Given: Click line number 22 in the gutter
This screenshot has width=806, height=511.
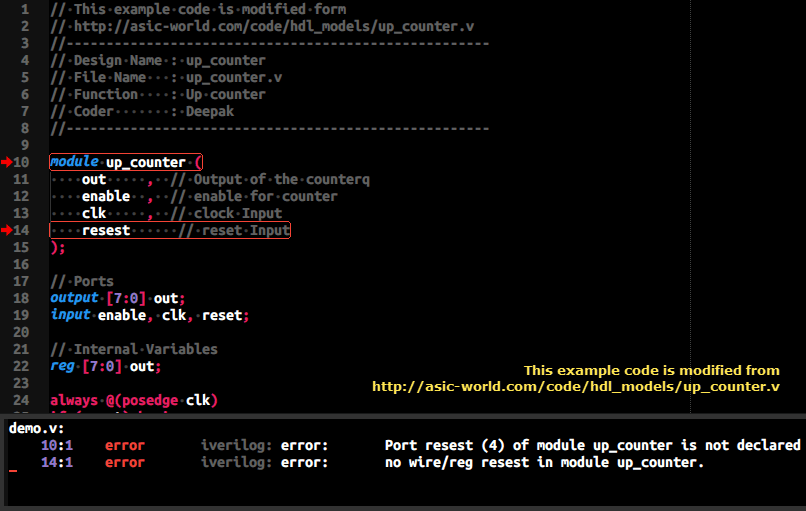Looking at the screenshot, I should pos(22,366).
